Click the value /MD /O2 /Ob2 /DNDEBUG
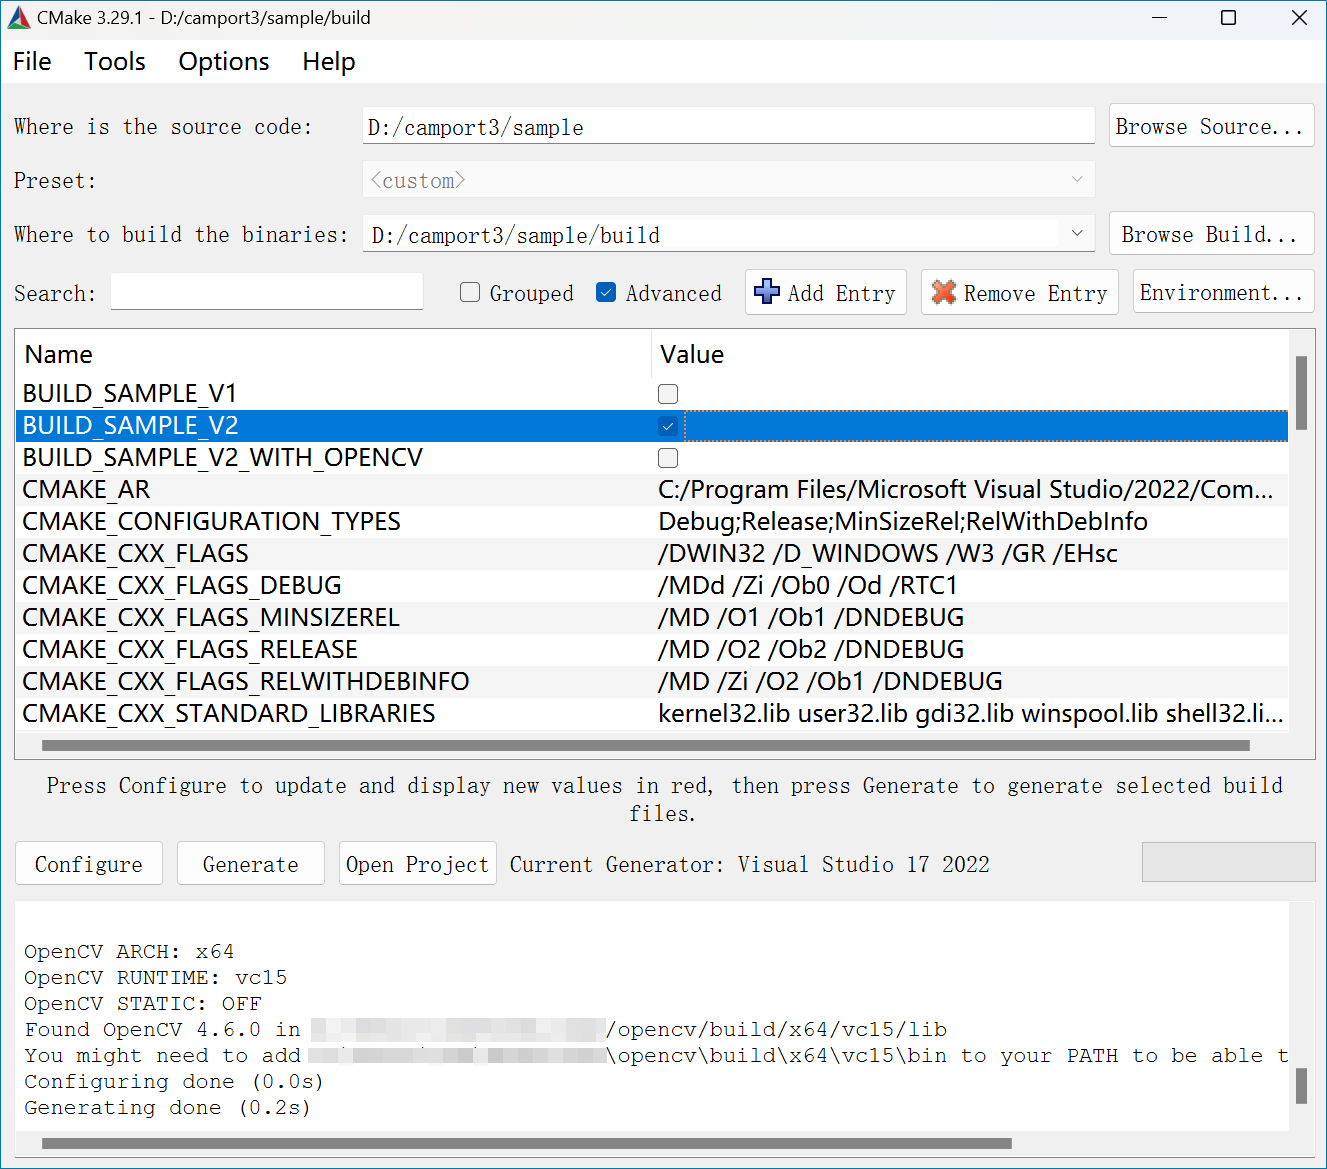The image size is (1327, 1169). [811, 650]
